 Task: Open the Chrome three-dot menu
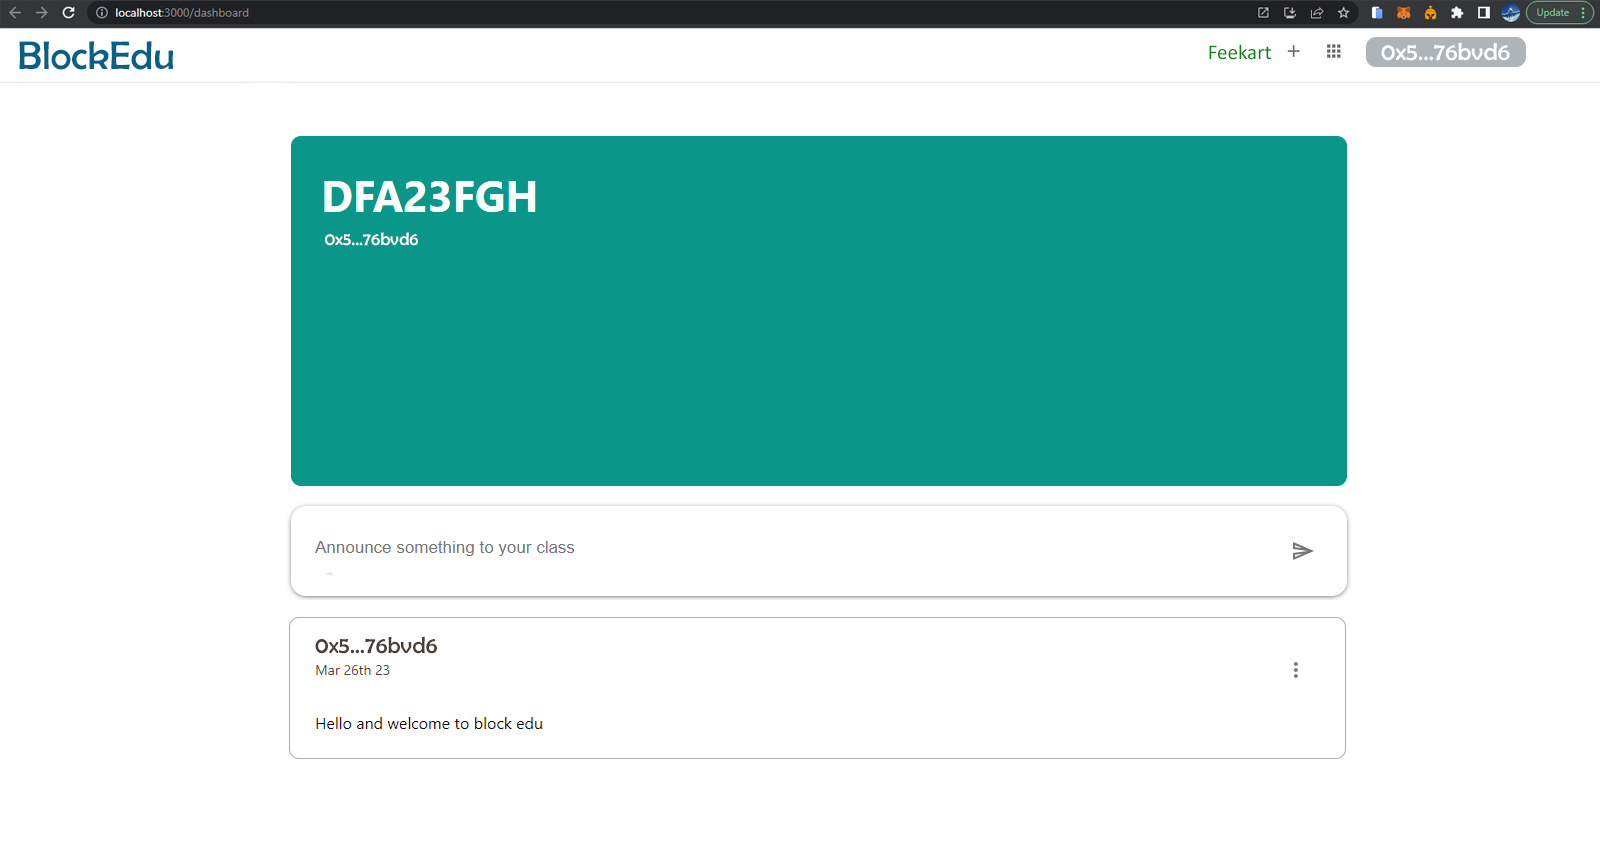click(x=1584, y=13)
